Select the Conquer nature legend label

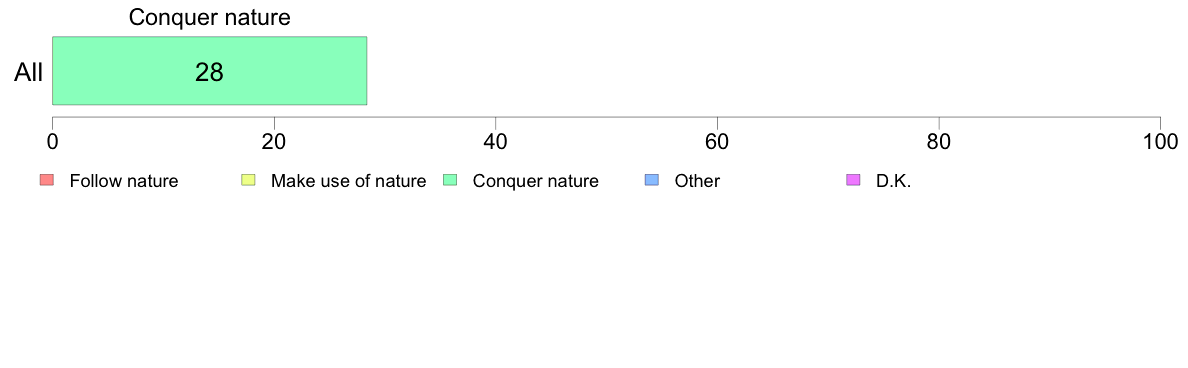(536, 181)
